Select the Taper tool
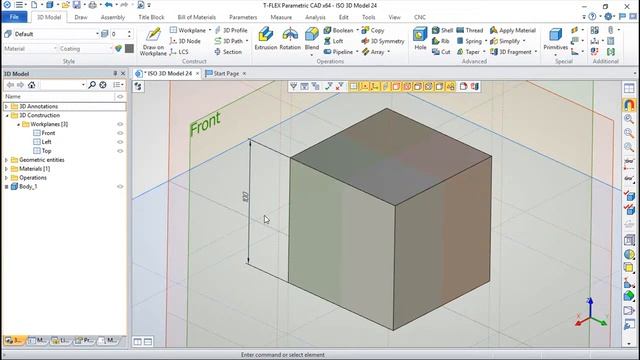The height and width of the screenshot is (360, 640). pos(468,52)
